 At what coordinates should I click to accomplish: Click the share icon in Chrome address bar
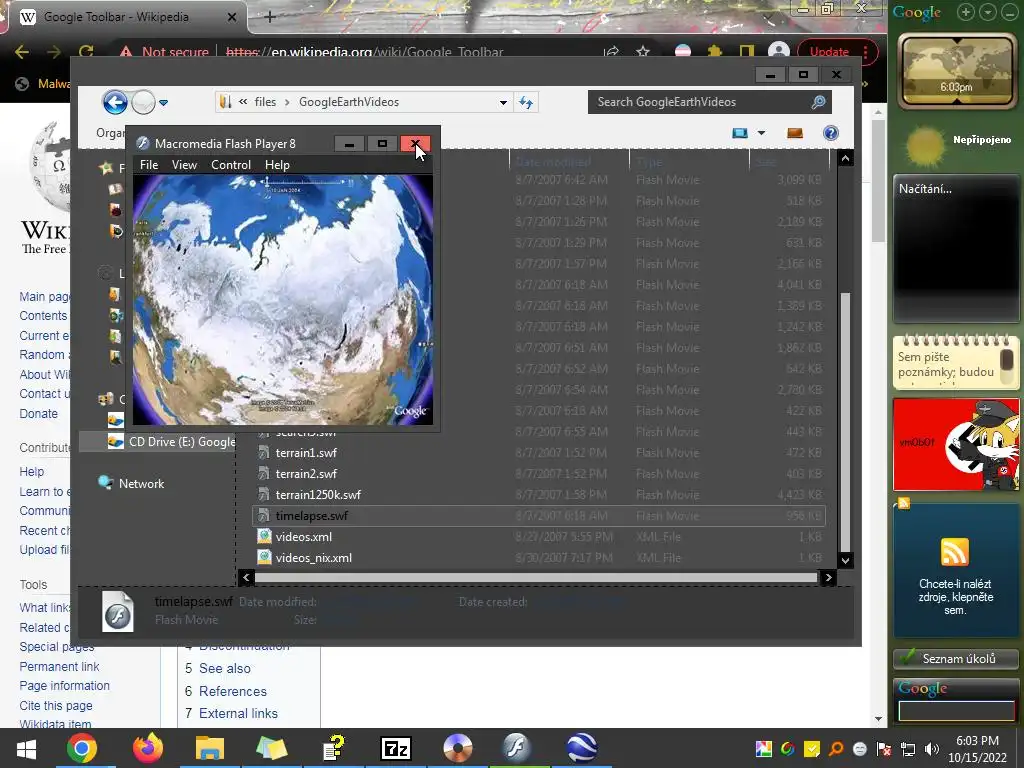pyautogui.click(x=611, y=52)
